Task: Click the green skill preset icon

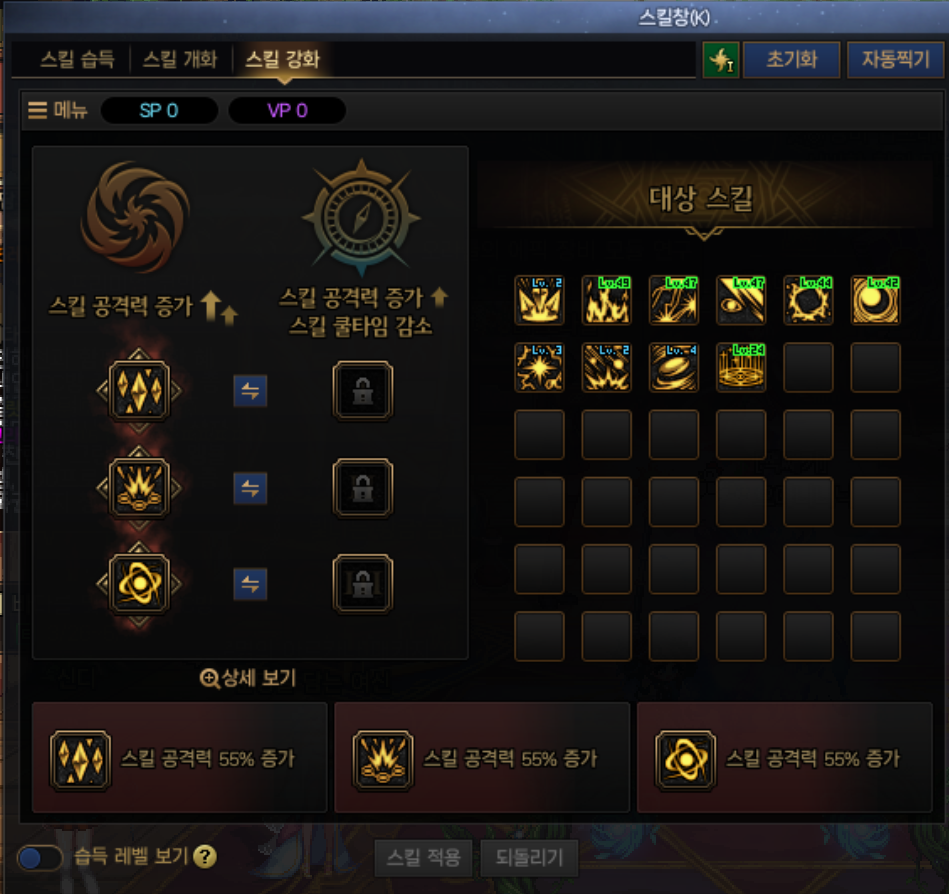Action: (x=721, y=60)
